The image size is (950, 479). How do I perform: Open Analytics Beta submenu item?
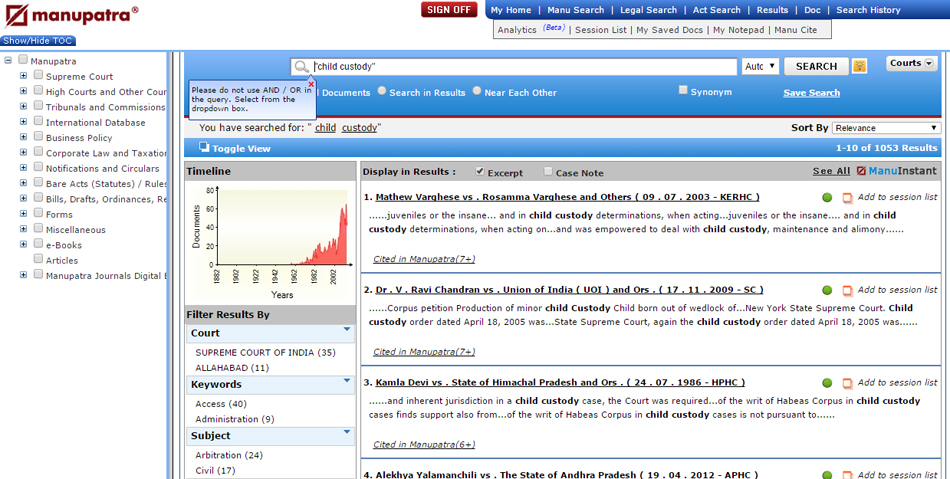[x=531, y=29]
